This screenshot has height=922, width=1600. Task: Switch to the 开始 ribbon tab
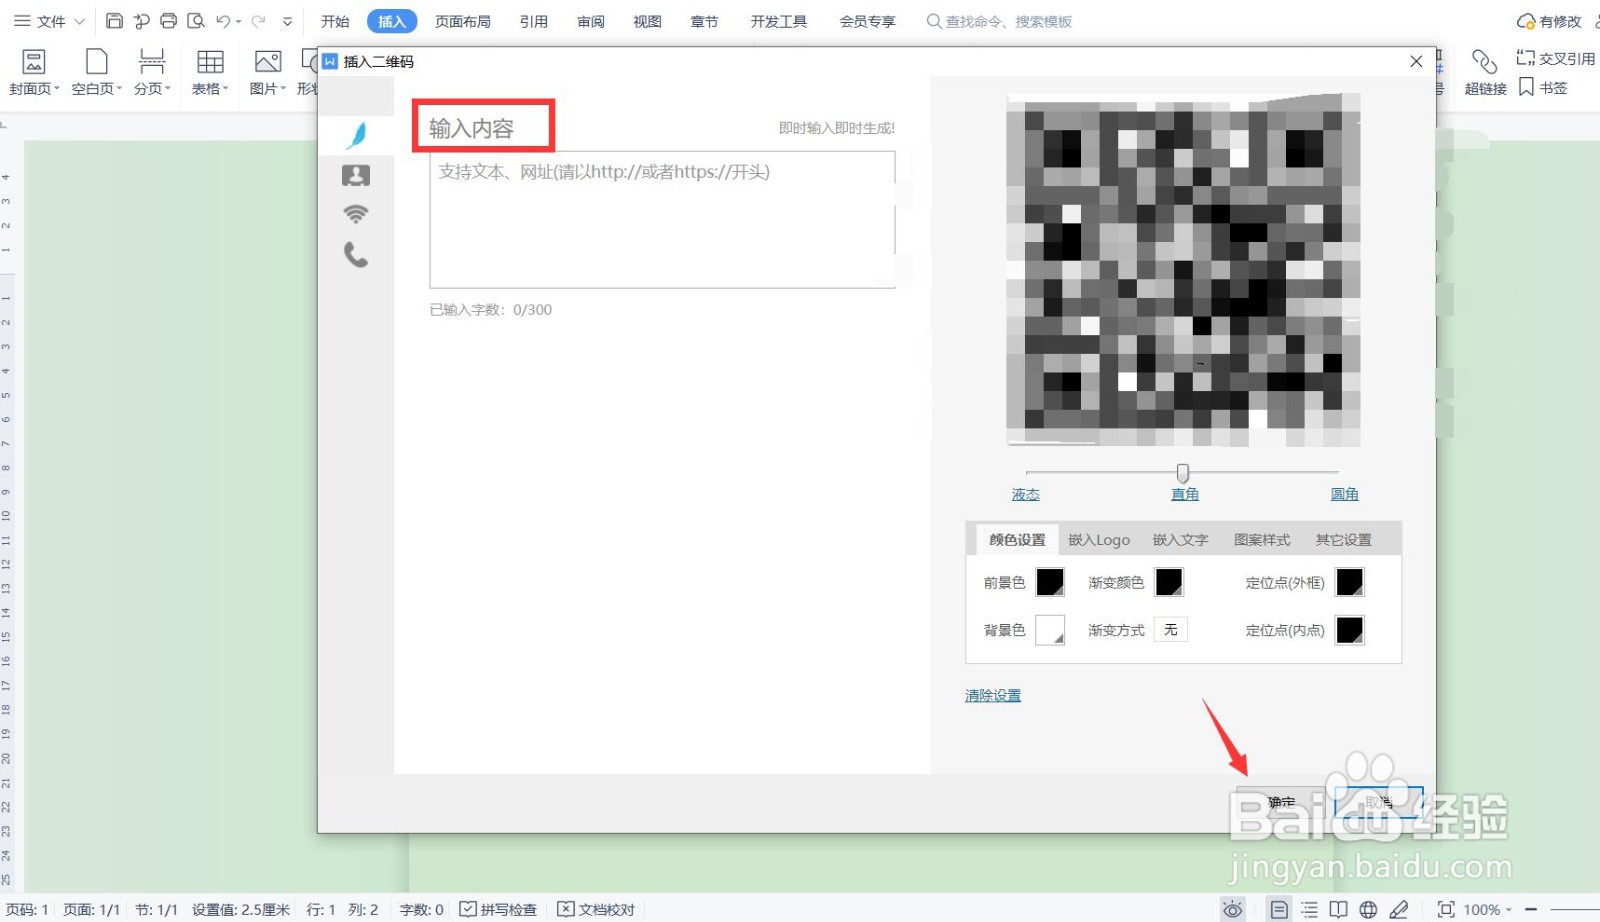(x=335, y=21)
